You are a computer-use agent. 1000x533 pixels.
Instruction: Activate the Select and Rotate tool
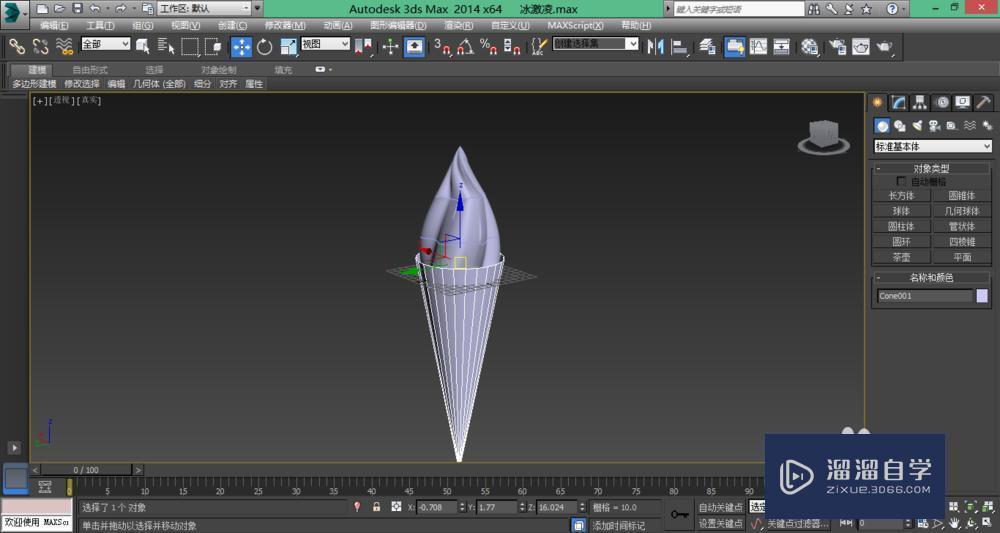(265, 47)
